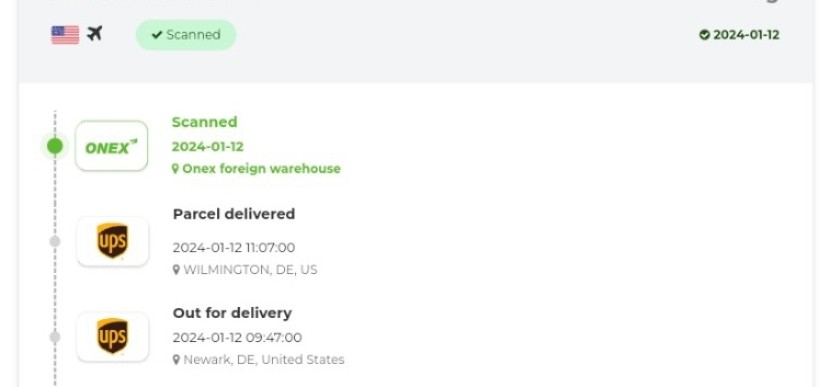Viewport: 833px width, 387px height.
Task: Click the pin icon by Onex foreign warehouse
Action: point(175,169)
